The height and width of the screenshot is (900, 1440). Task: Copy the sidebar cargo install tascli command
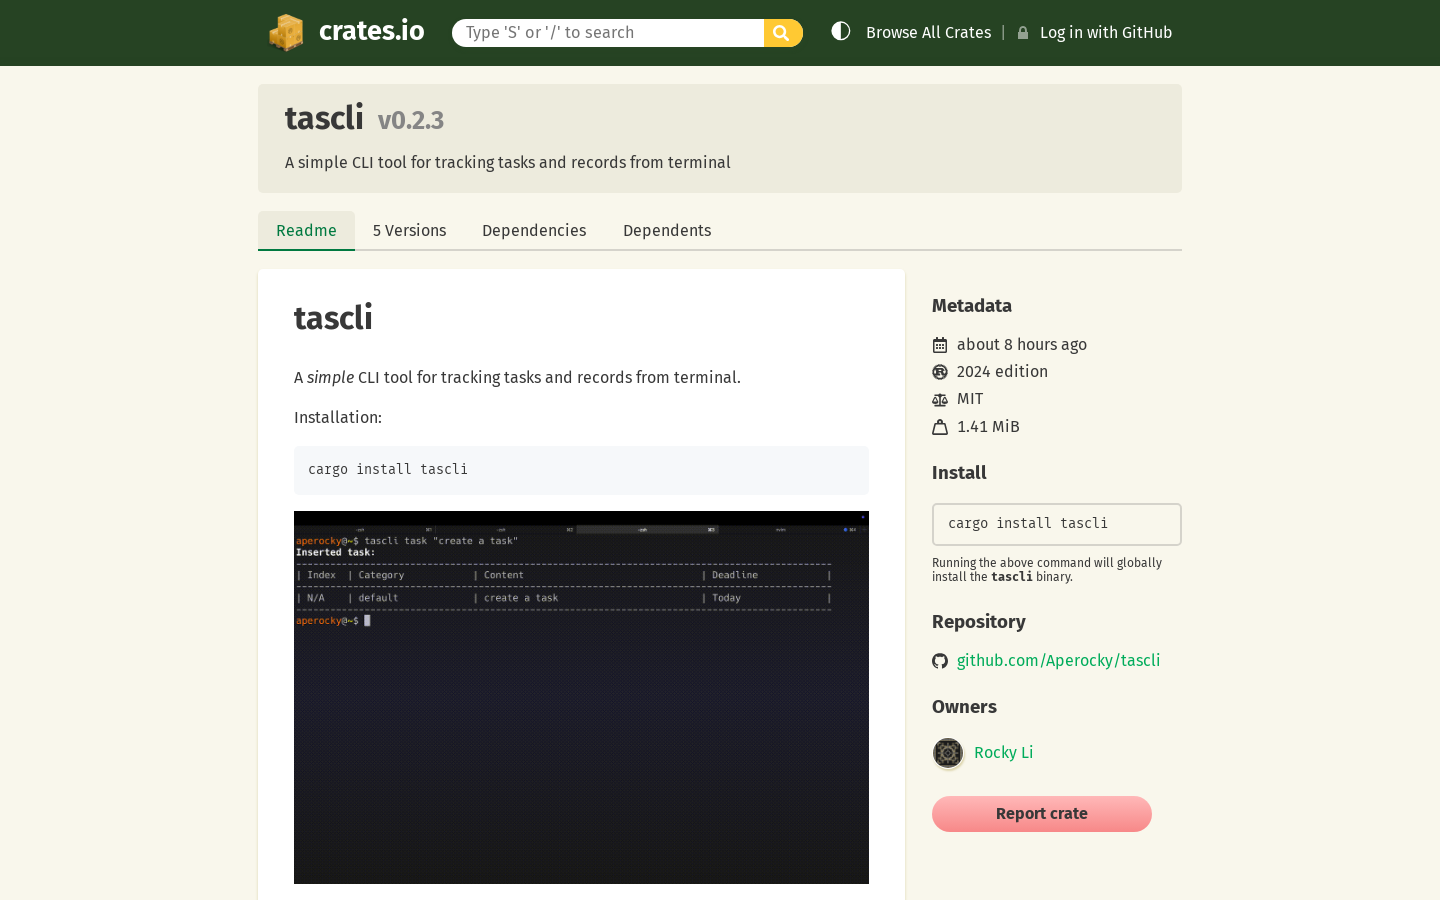point(1057,524)
